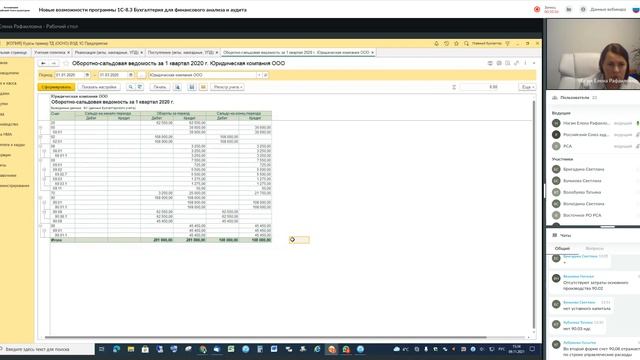Click the sum value field showing 0,00

click(x=479, y=87)
